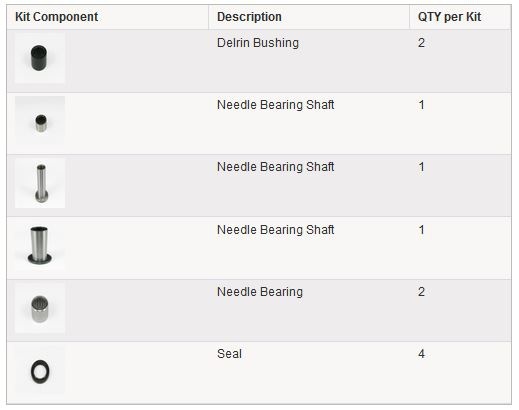519x410 pixels.
Task: Click the QTY per Kit column header
Action: click(x=449, y=17)
